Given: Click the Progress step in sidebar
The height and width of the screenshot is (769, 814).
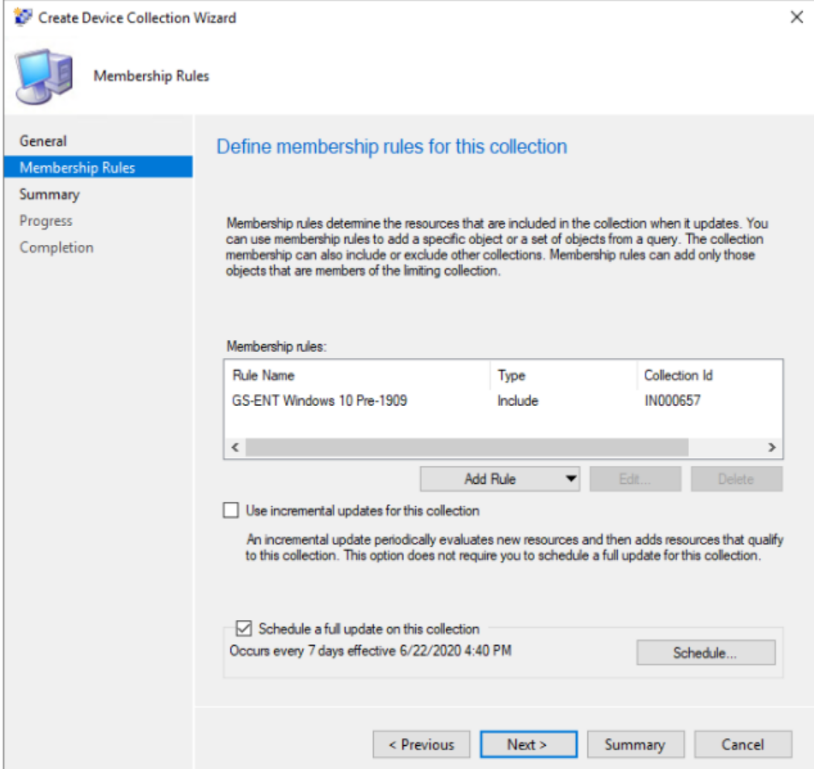Looking at the screenshot, I should pyautogui.click(x=46, y=221).
